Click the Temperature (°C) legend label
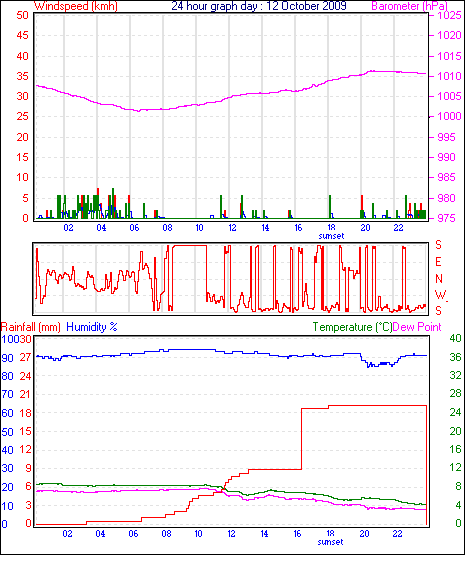466x566 pixels. click(x=352, y=327)
